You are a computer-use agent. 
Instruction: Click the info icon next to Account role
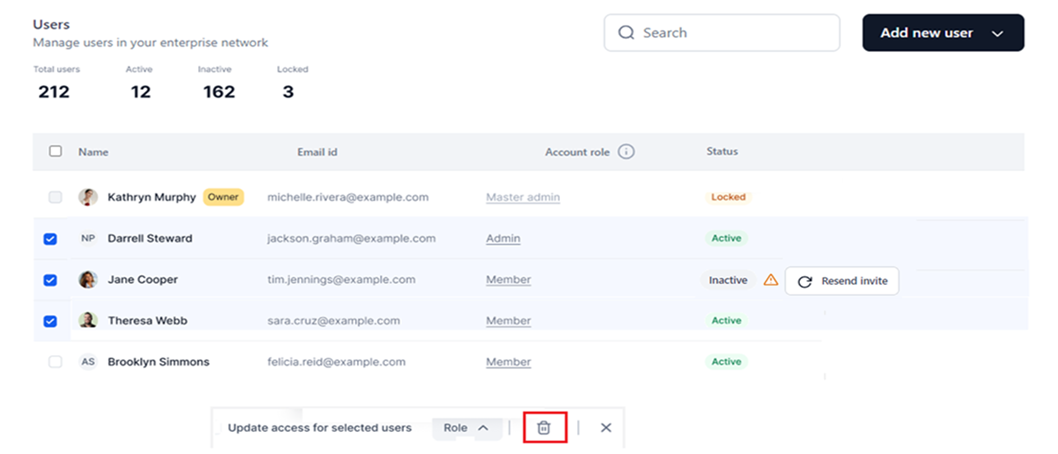click(626, 152)
